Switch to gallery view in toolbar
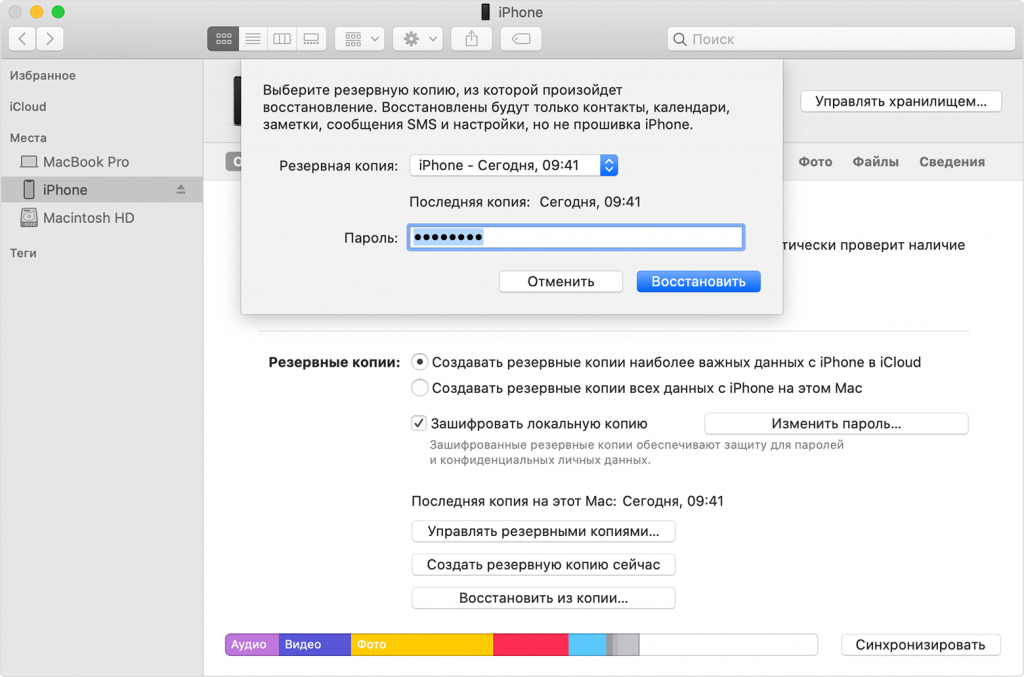The height and width of the screenshot is (677, 1024). (311, 39)
